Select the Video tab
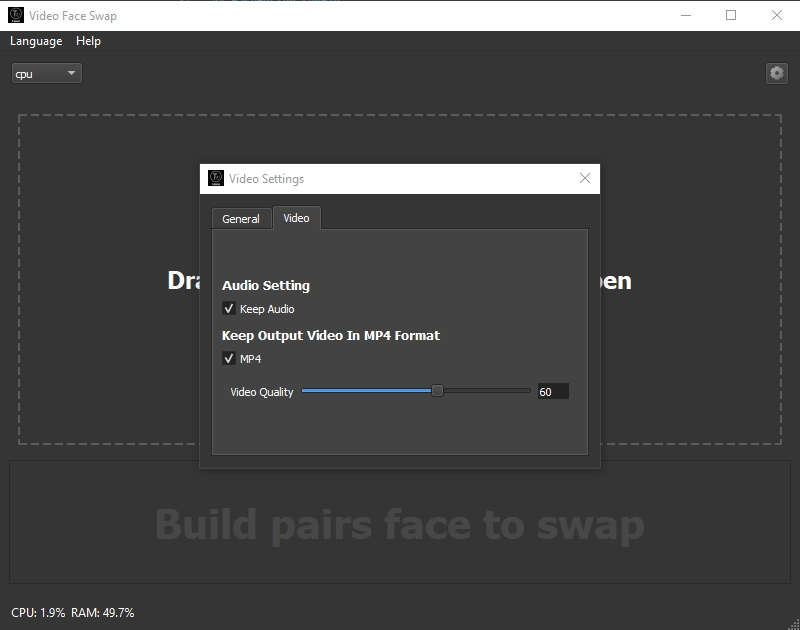The width and height of the screenshot is (800, 630). [x=296, y=218]
